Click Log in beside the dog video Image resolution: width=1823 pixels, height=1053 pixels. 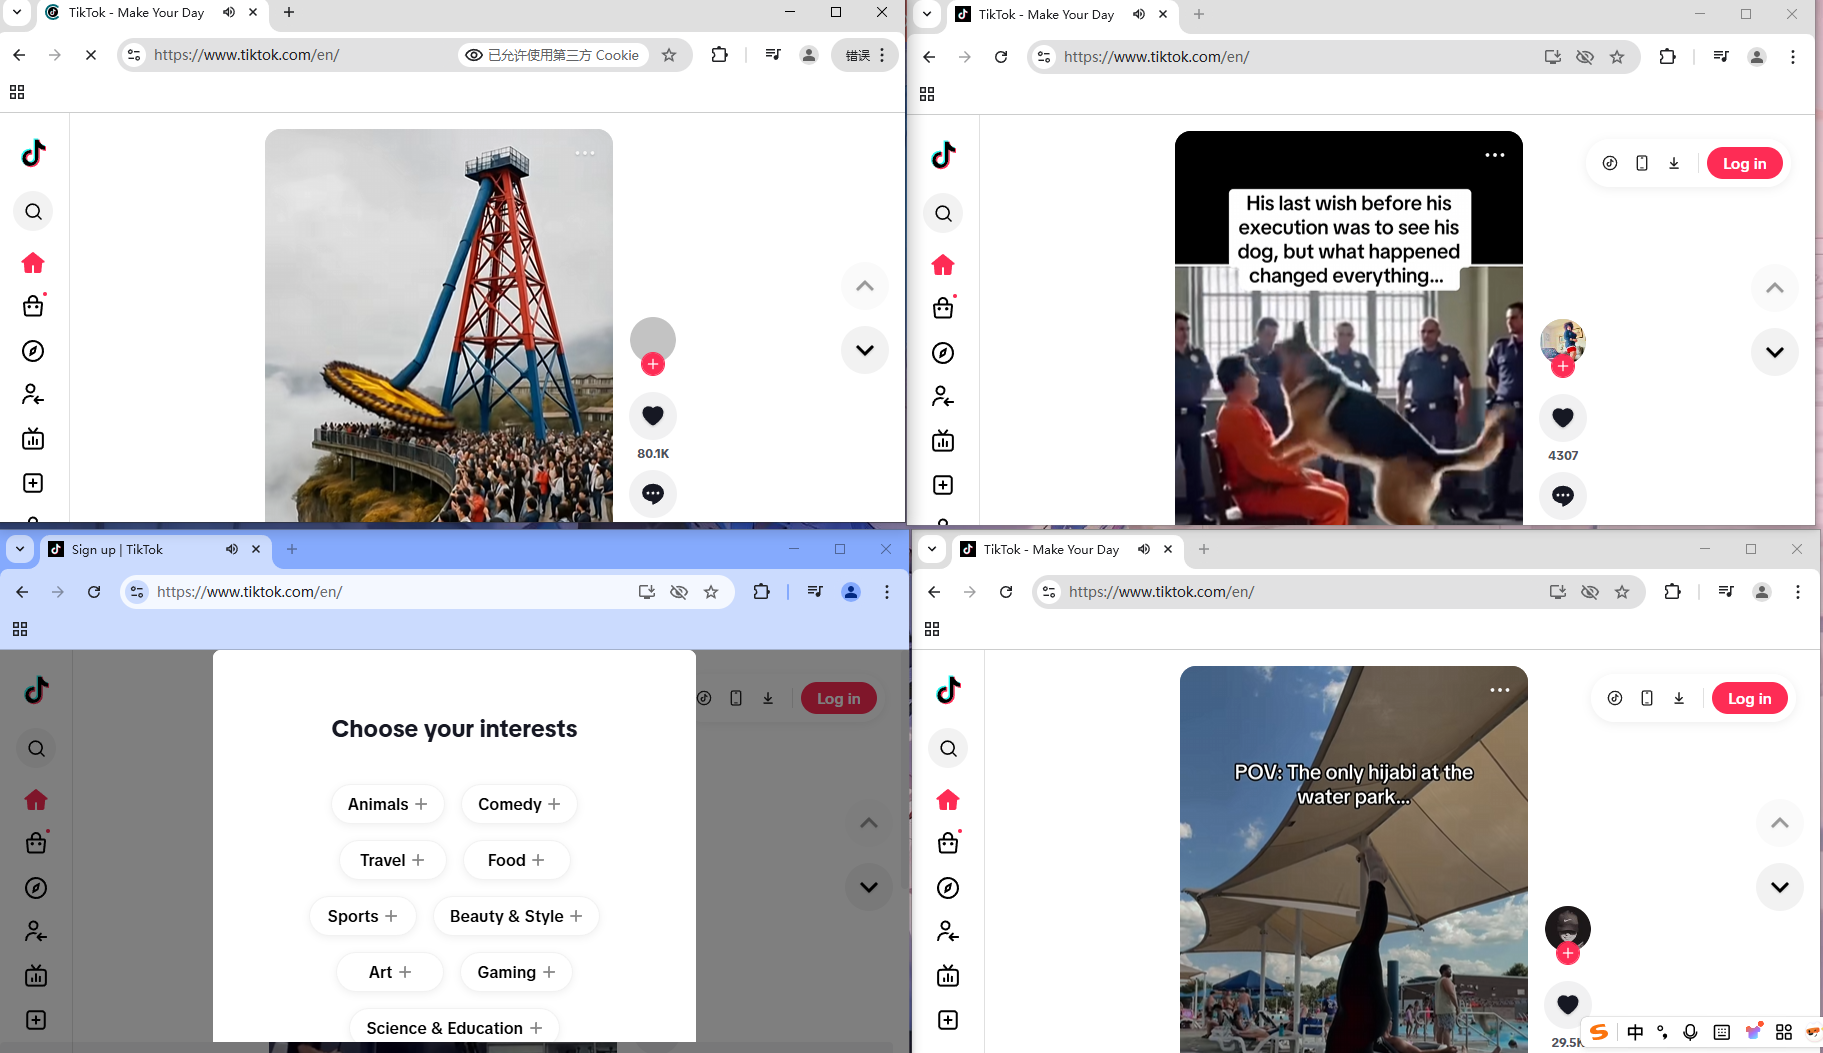click(1744, 163)
